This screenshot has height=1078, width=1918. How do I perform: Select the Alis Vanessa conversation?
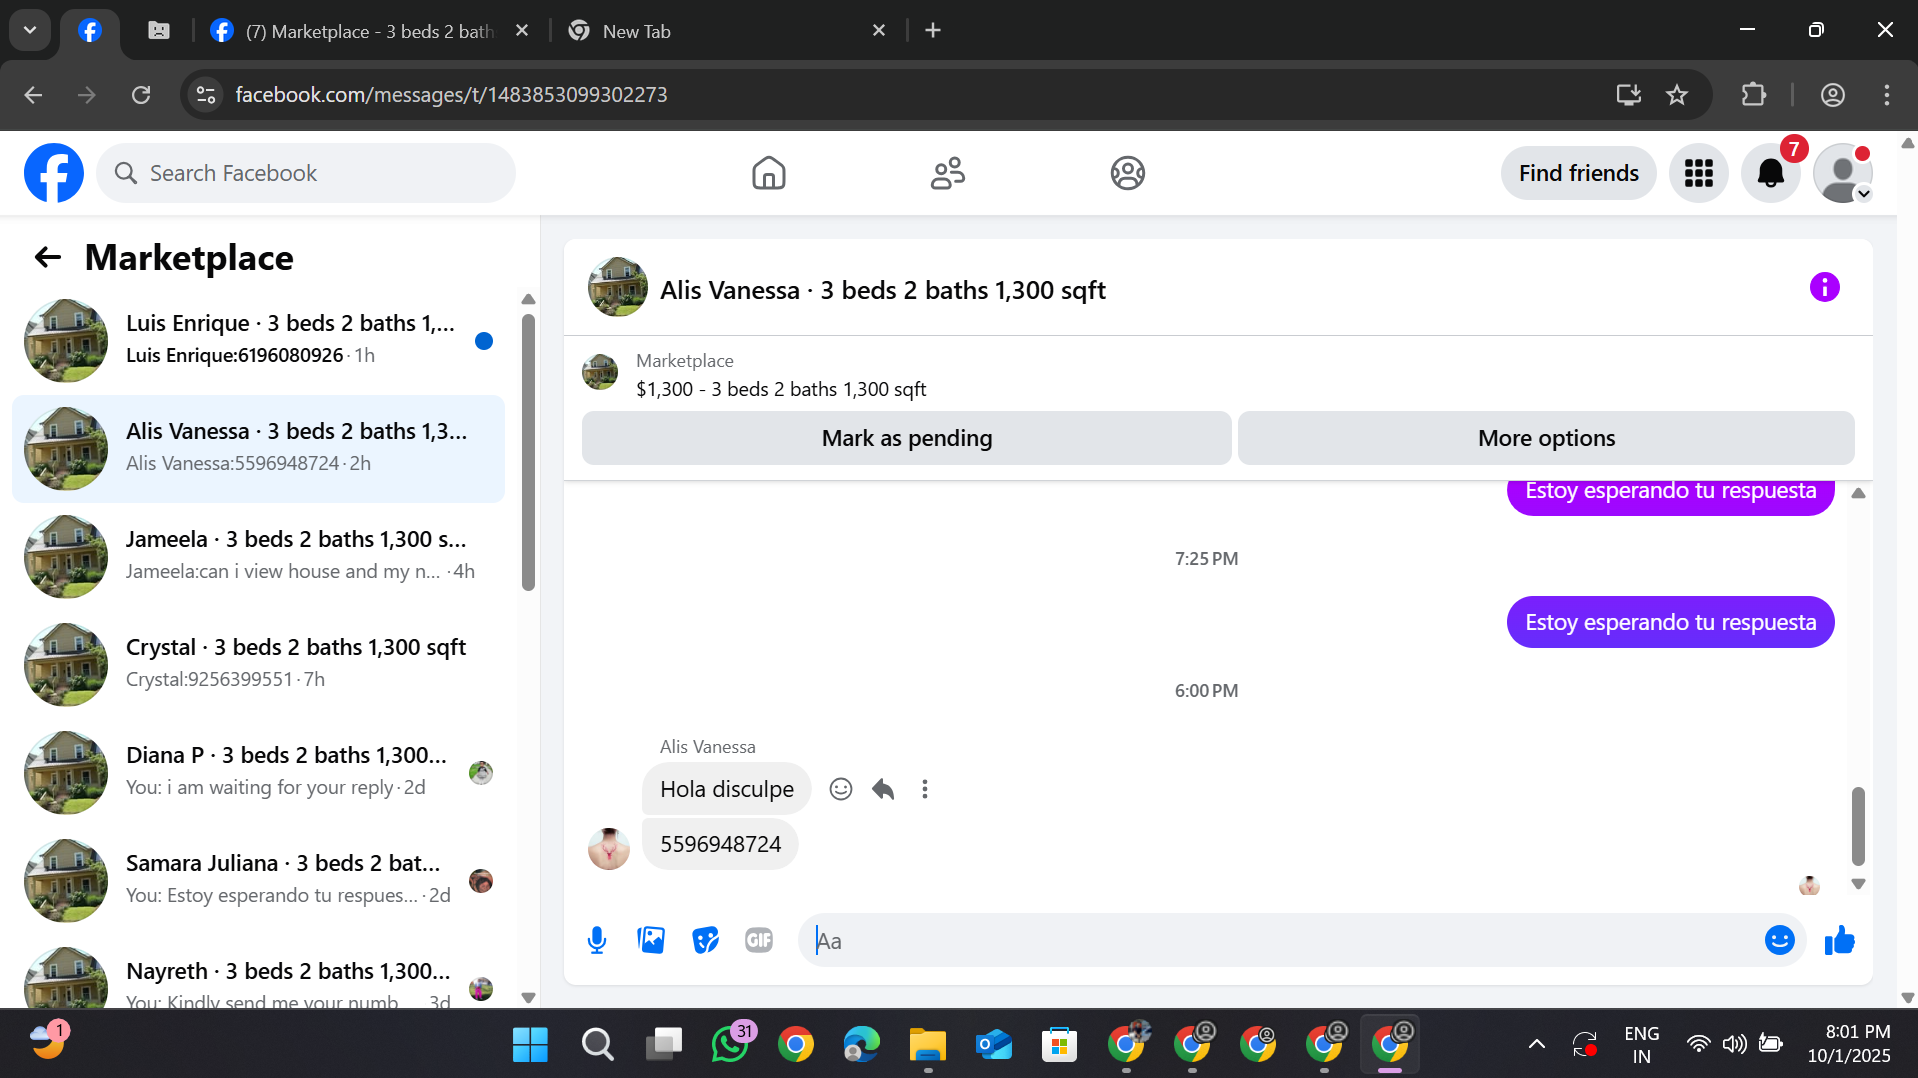258,449
